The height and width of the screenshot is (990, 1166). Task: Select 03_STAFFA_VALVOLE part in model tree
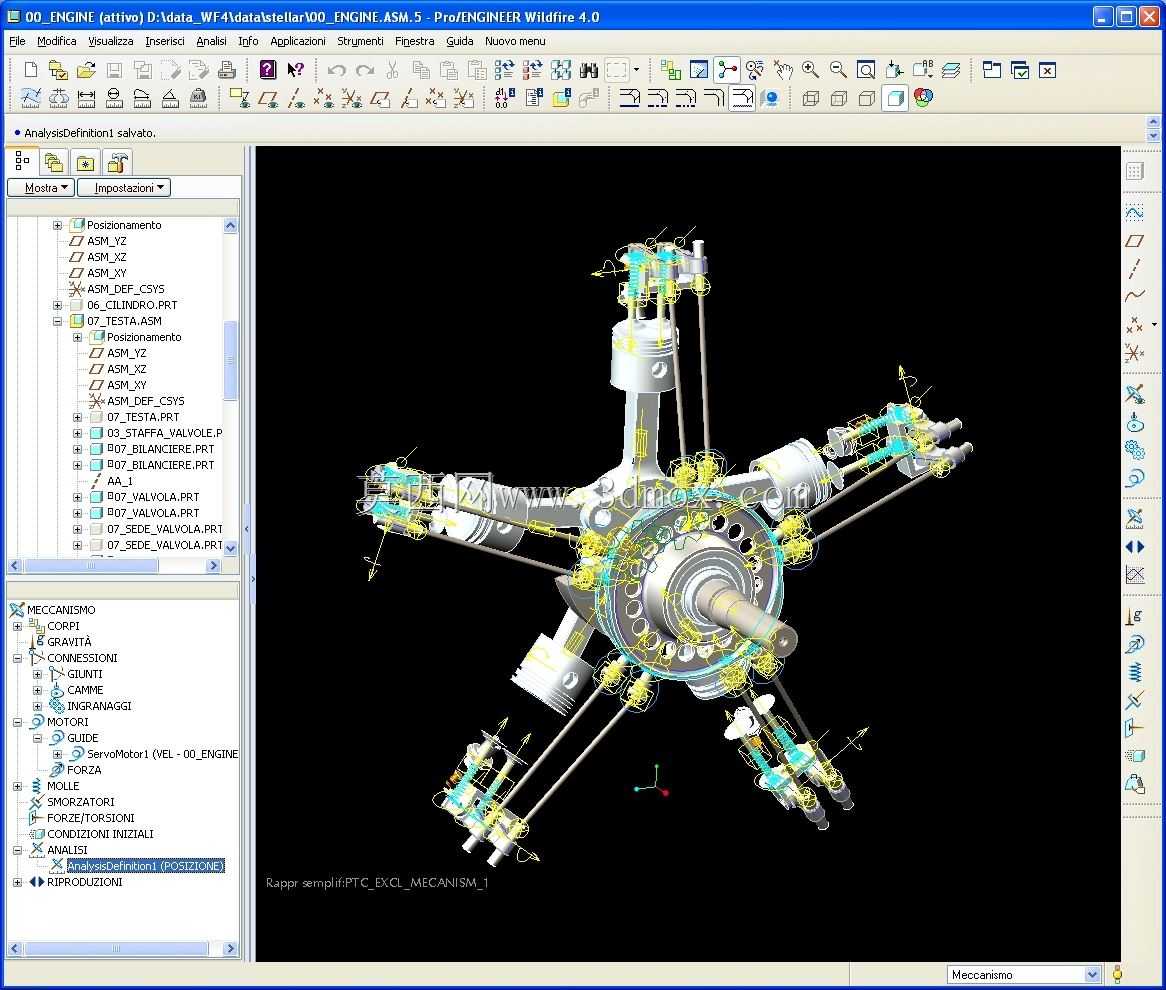tap(164, 433)
